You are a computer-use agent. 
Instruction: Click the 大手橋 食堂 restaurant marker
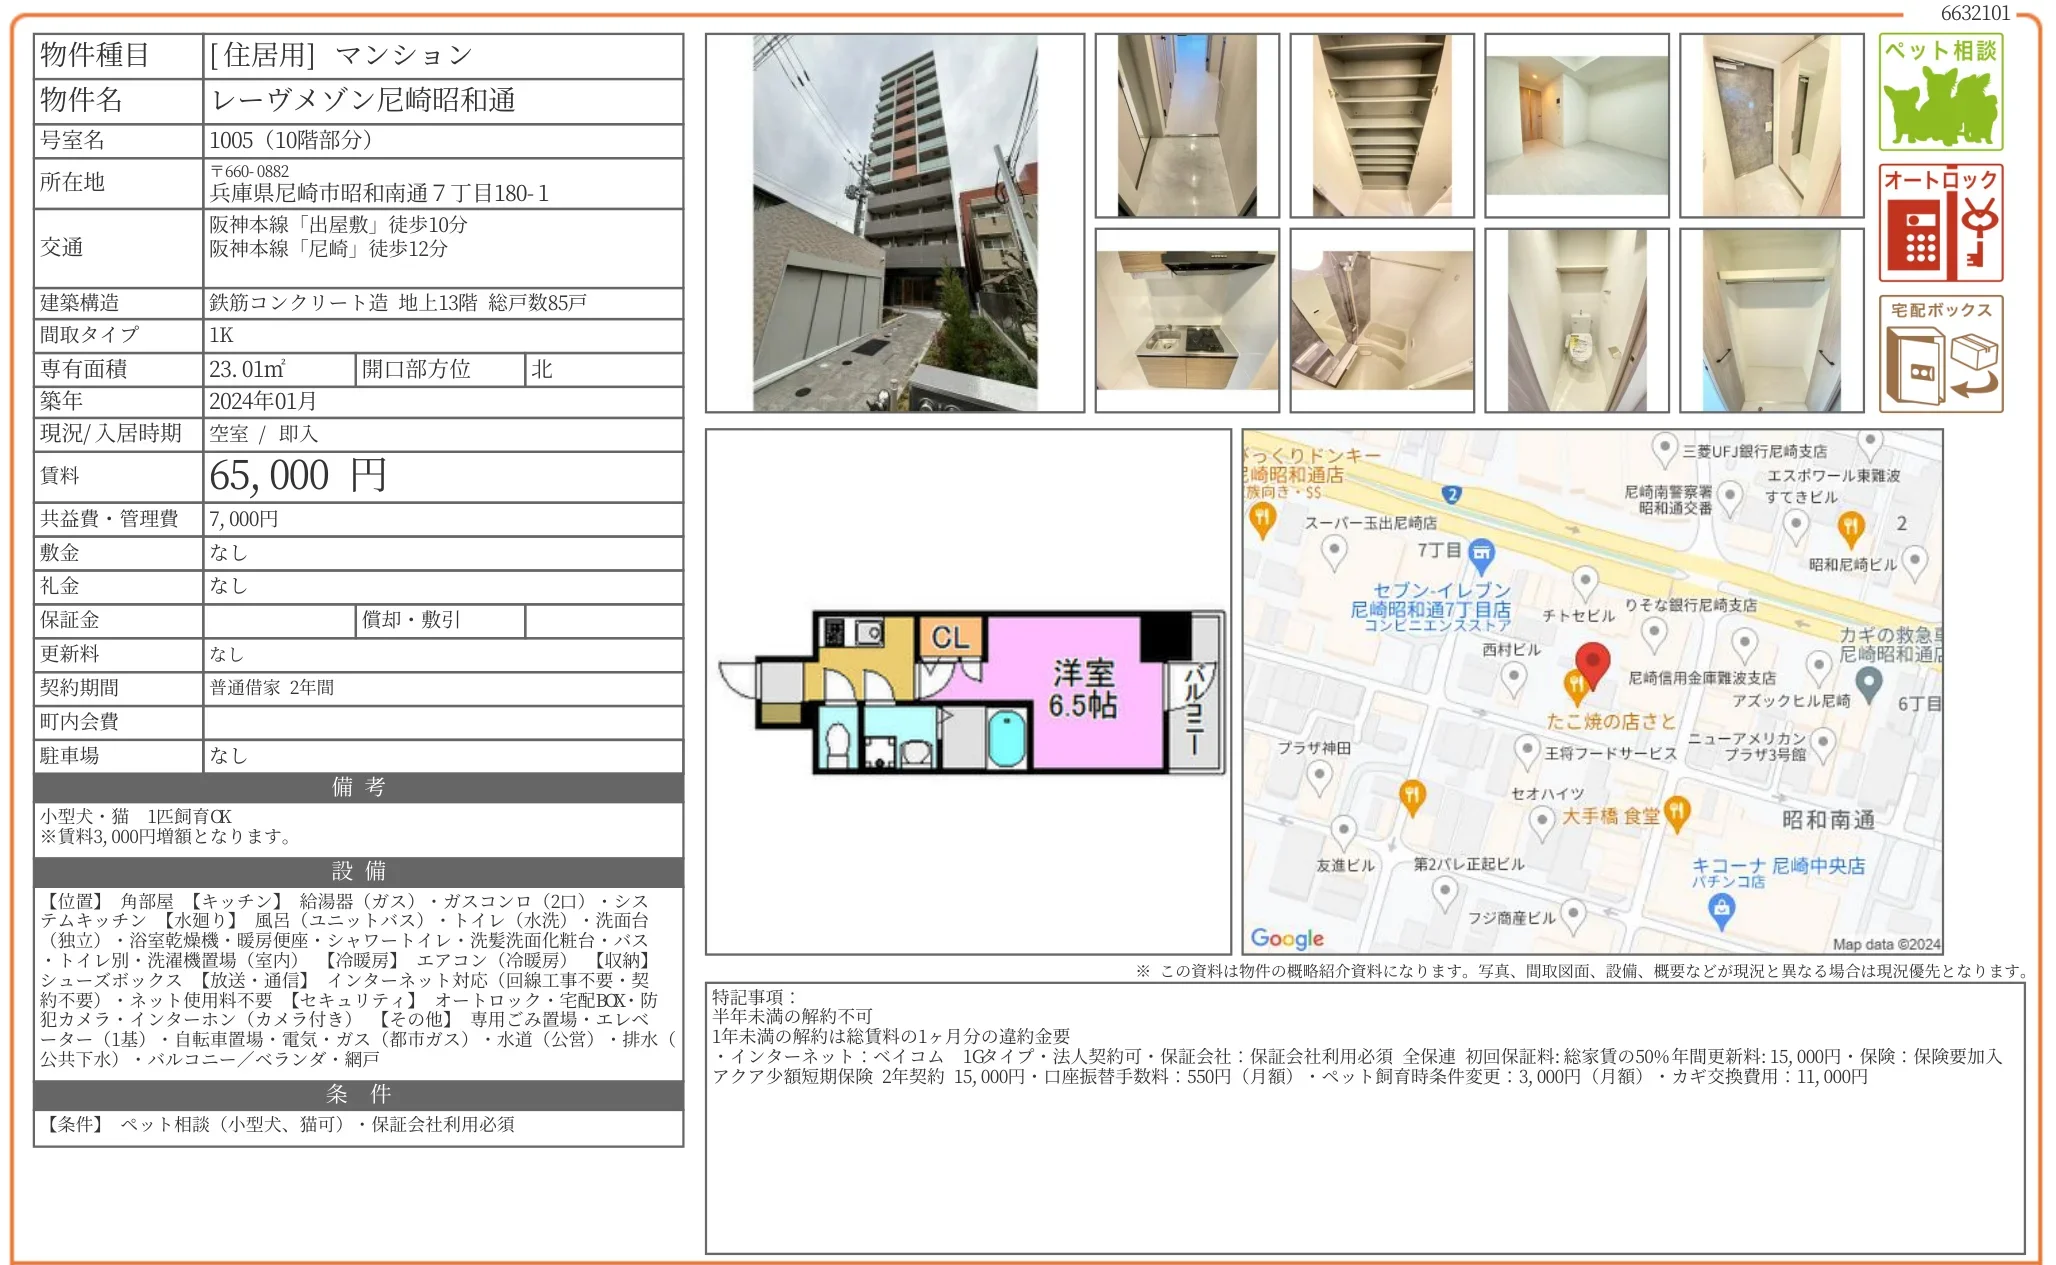click(1677, 812)
